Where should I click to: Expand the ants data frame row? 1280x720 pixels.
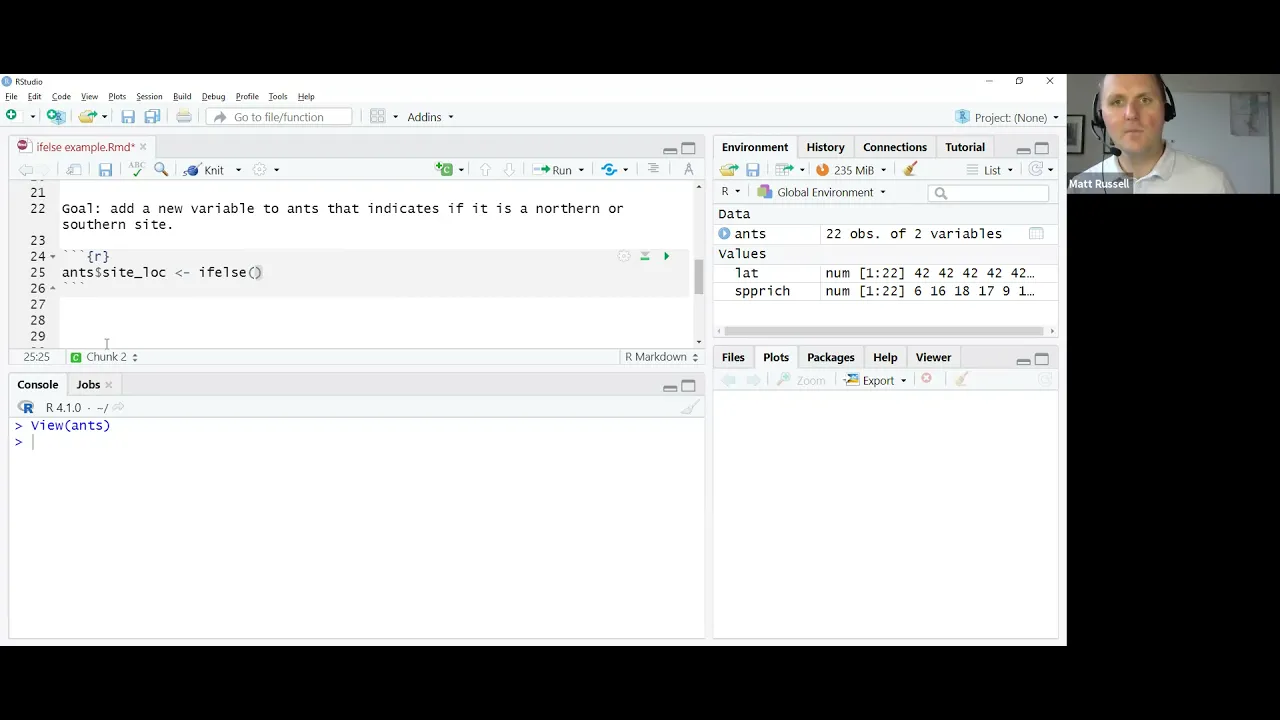click(x=724, y=234)
